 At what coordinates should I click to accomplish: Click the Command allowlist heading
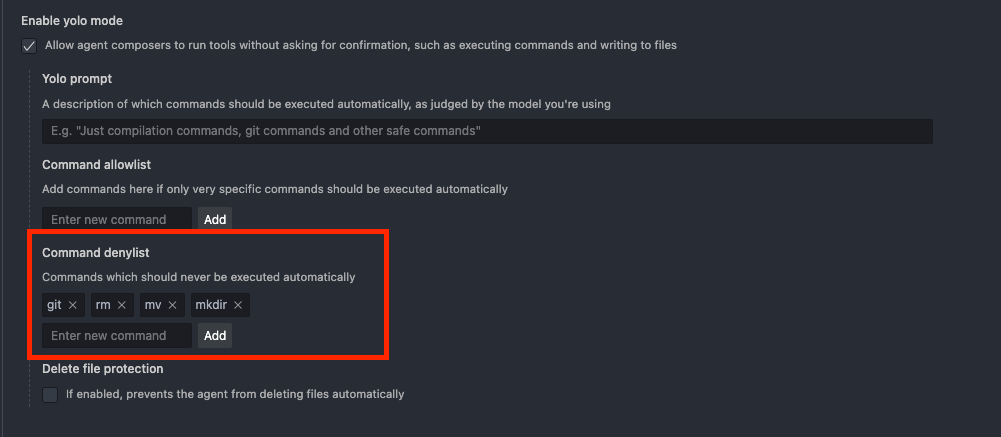coord(96,165)
